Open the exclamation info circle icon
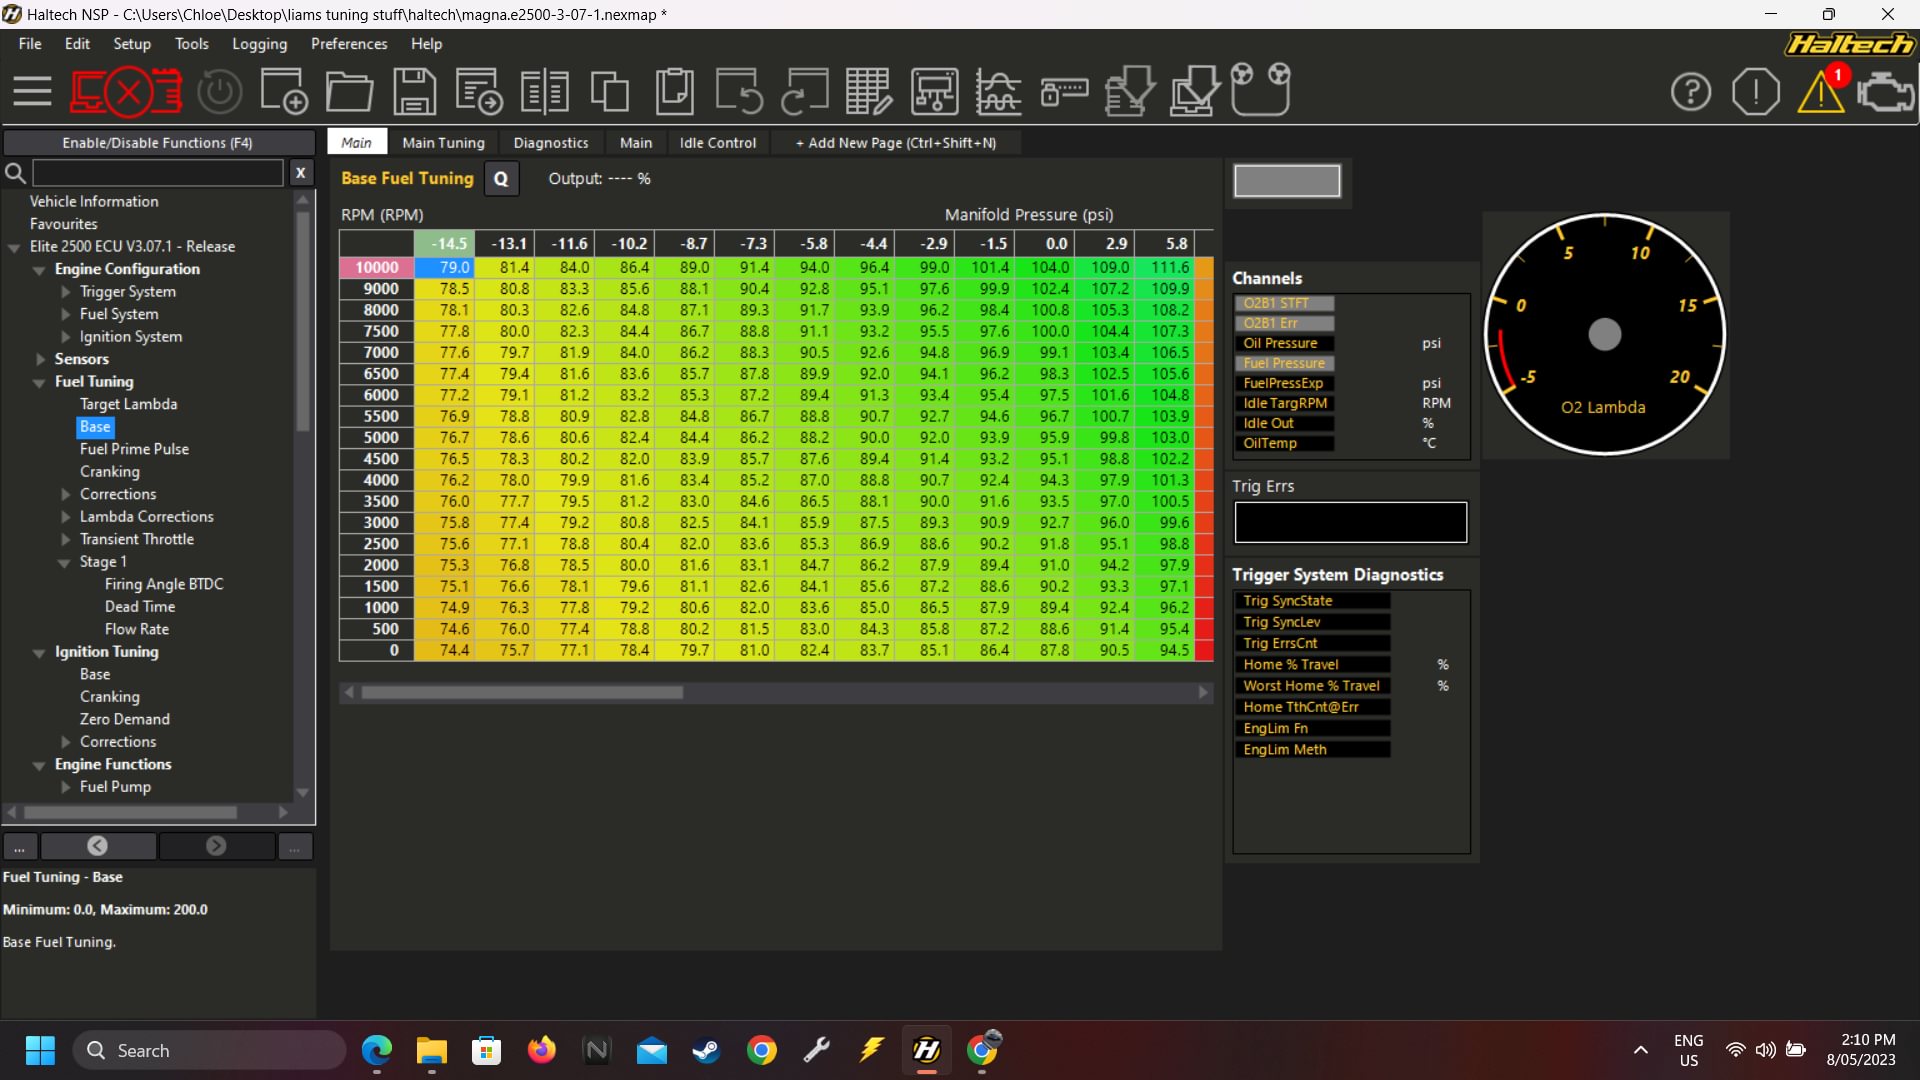The image size is (1920, 1080). pyautogui.click(x=1755, y=92)
